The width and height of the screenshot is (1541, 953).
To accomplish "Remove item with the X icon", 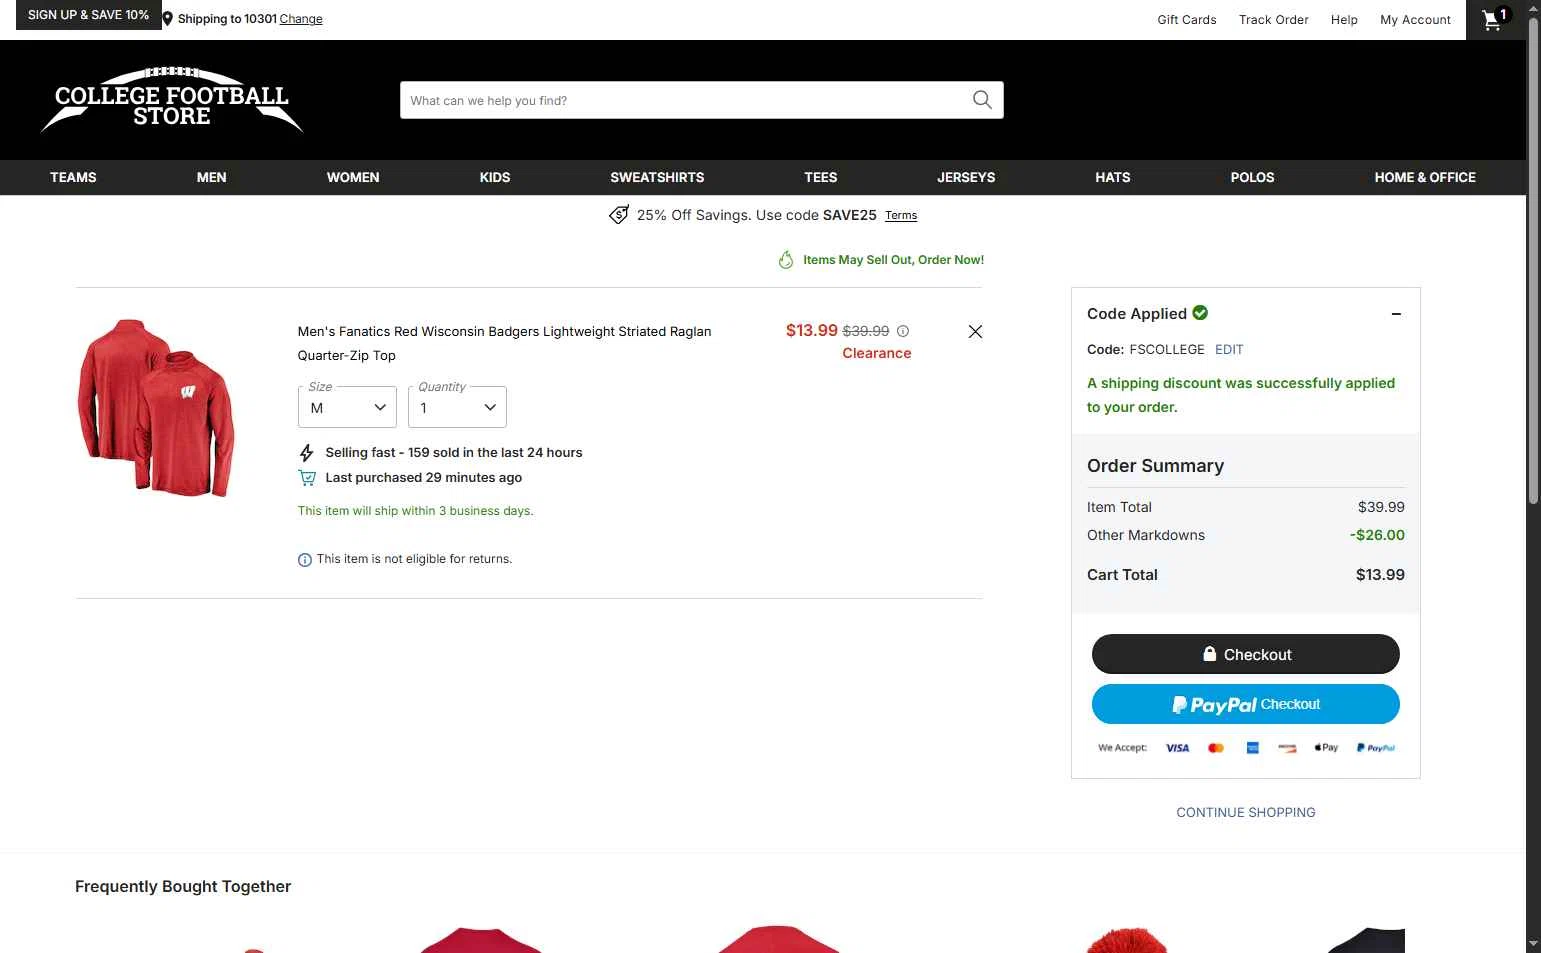I will pyautogui.click(x=975, y=332).
